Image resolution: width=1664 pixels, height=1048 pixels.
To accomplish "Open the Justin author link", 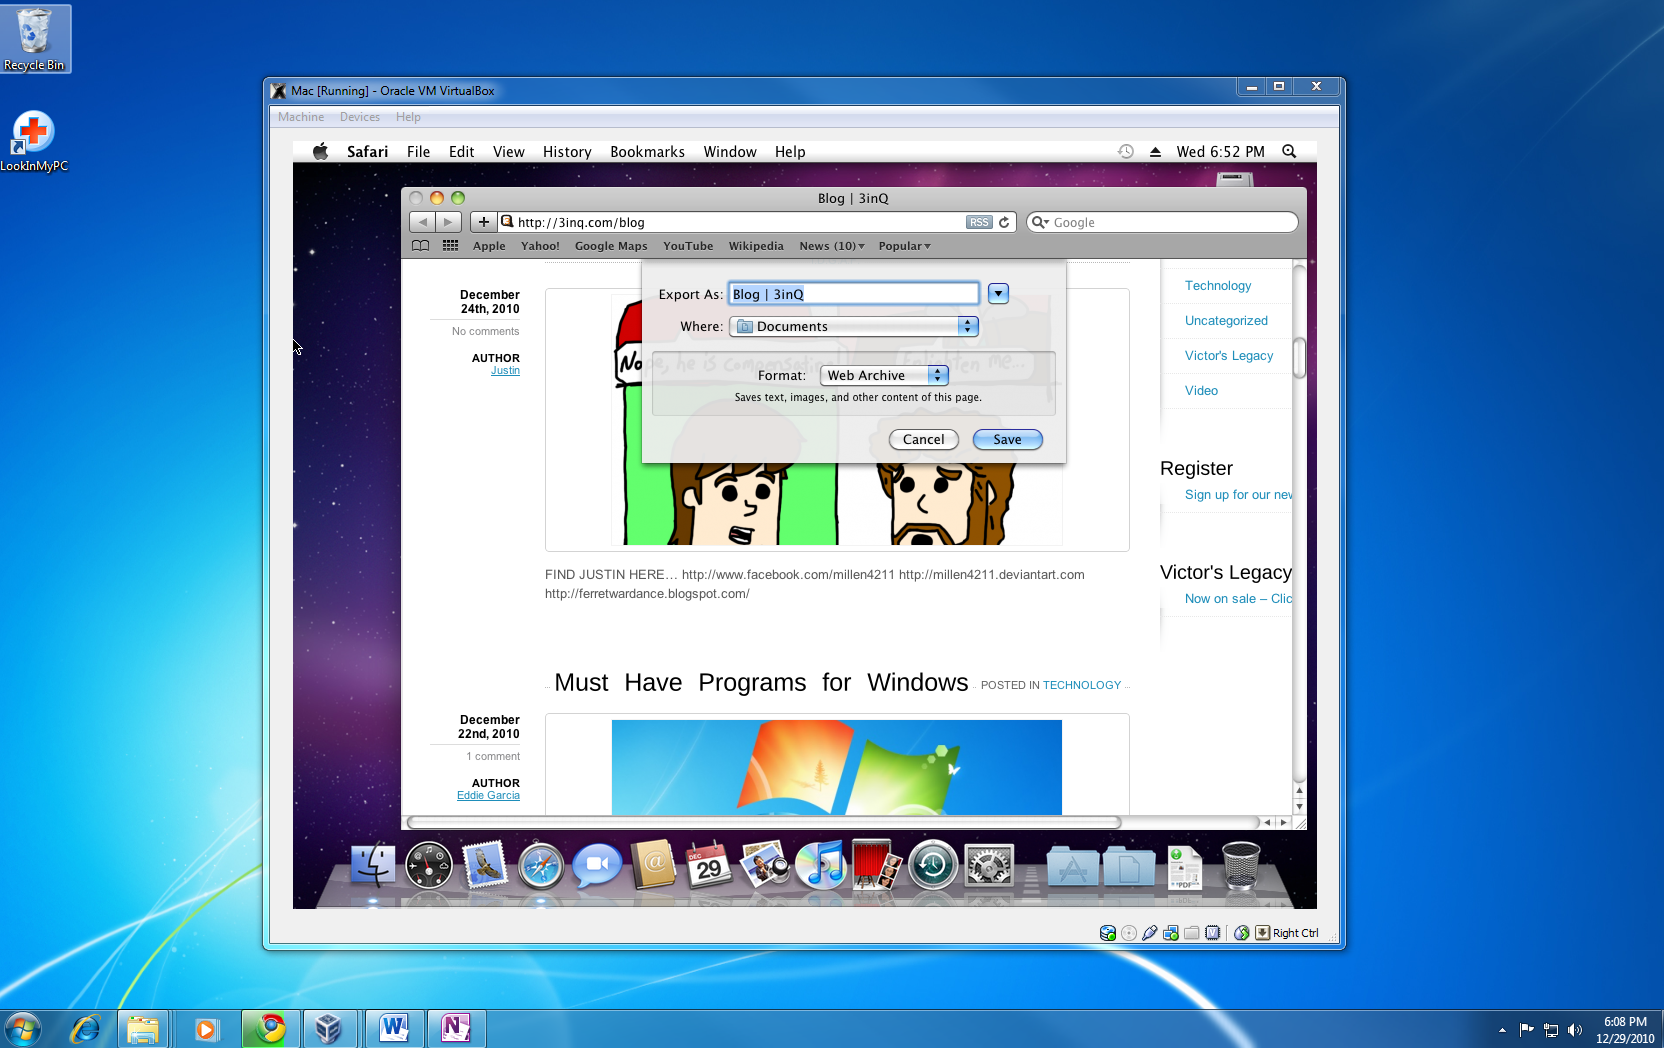I will coord(505,370).
